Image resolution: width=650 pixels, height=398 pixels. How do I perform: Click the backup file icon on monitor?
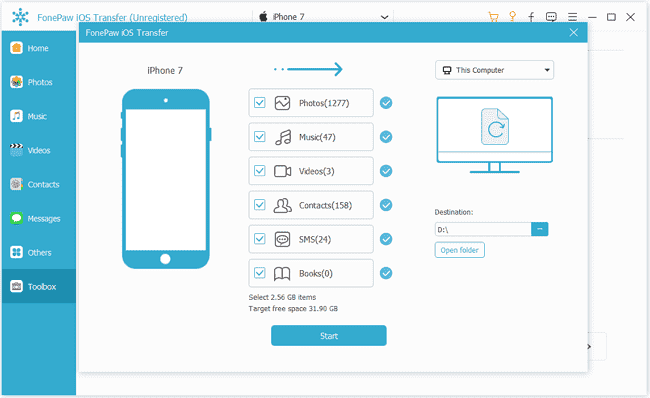(495, 126)
